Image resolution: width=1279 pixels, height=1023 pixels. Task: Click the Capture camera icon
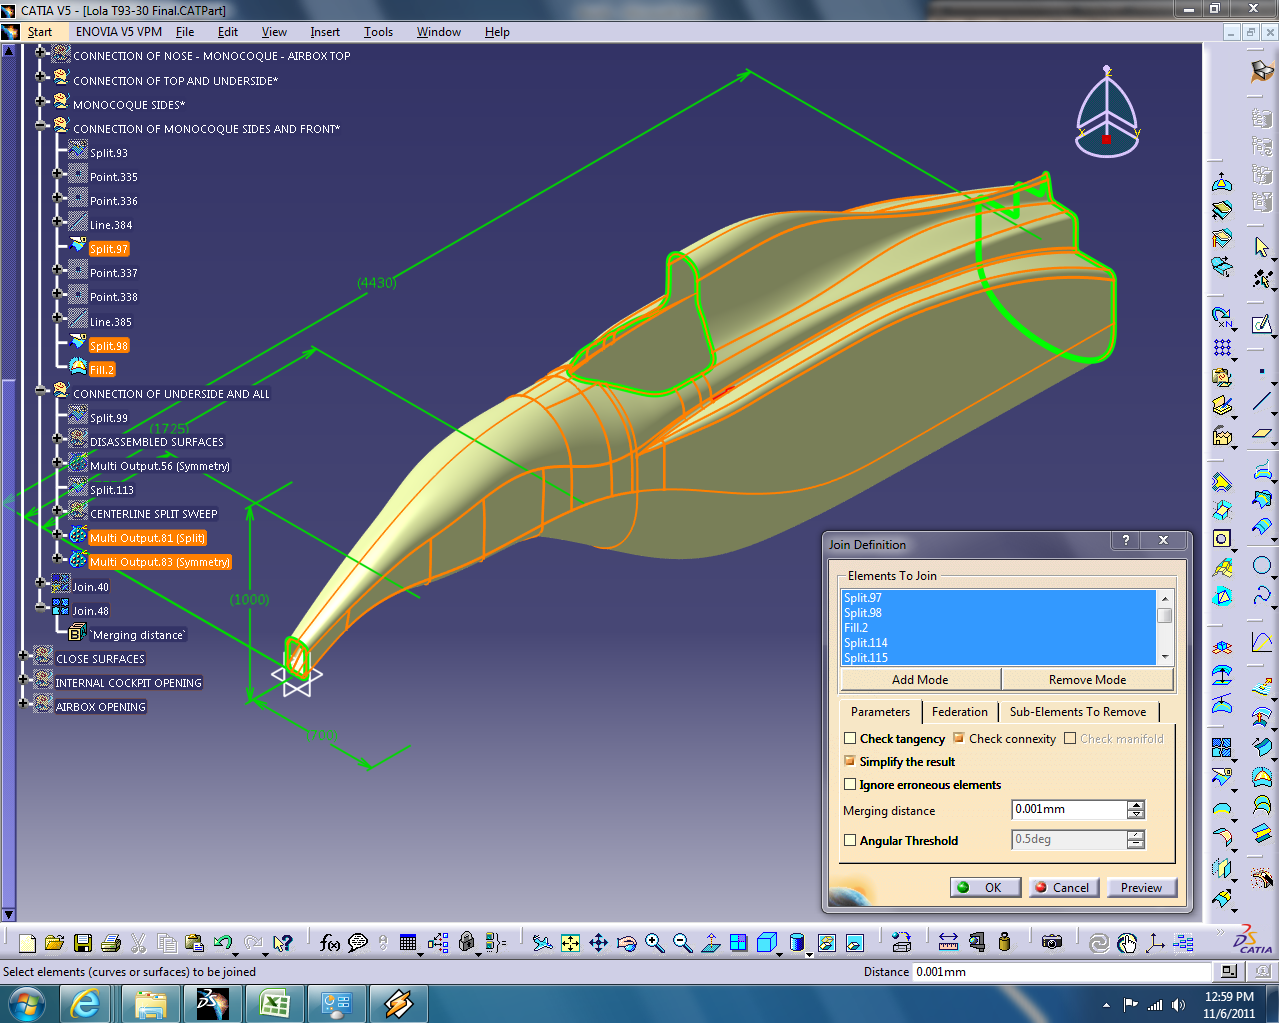(1052, 942)
